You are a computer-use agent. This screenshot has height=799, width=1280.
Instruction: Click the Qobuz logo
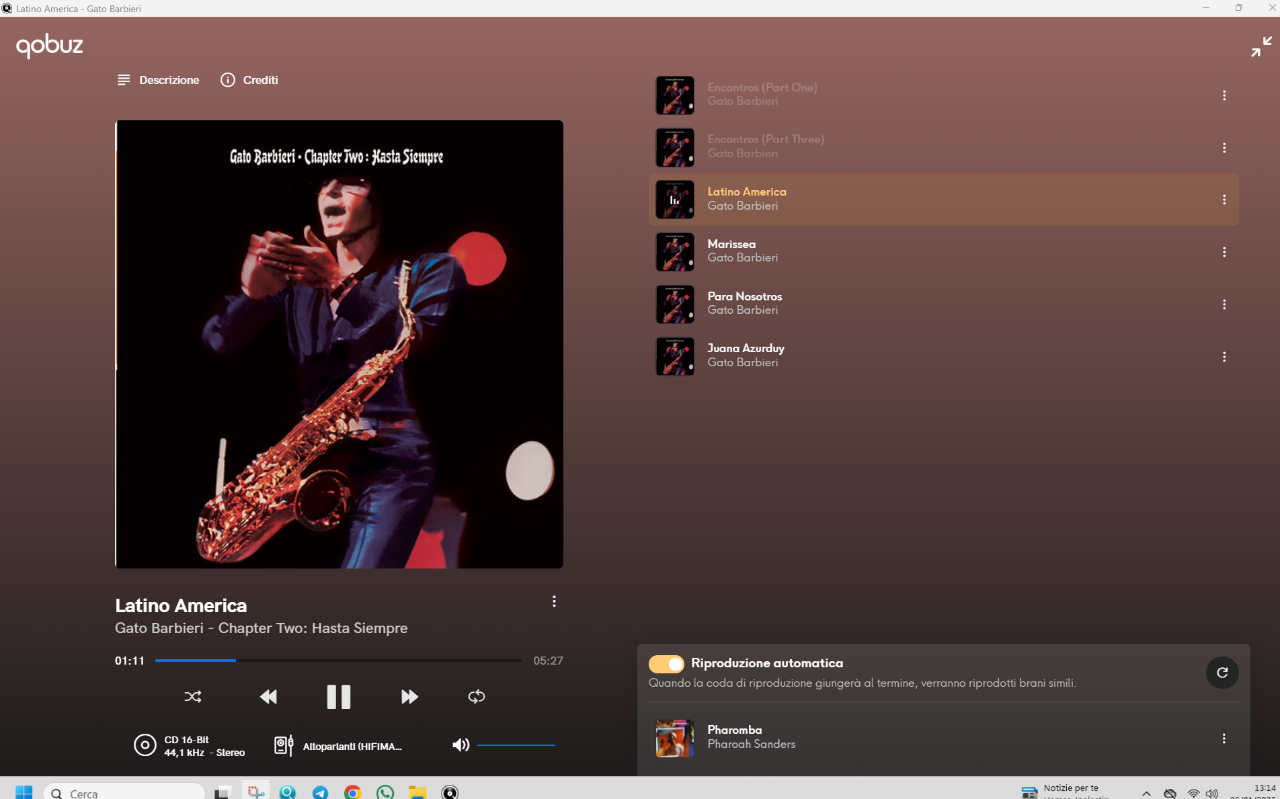[49, 46]
